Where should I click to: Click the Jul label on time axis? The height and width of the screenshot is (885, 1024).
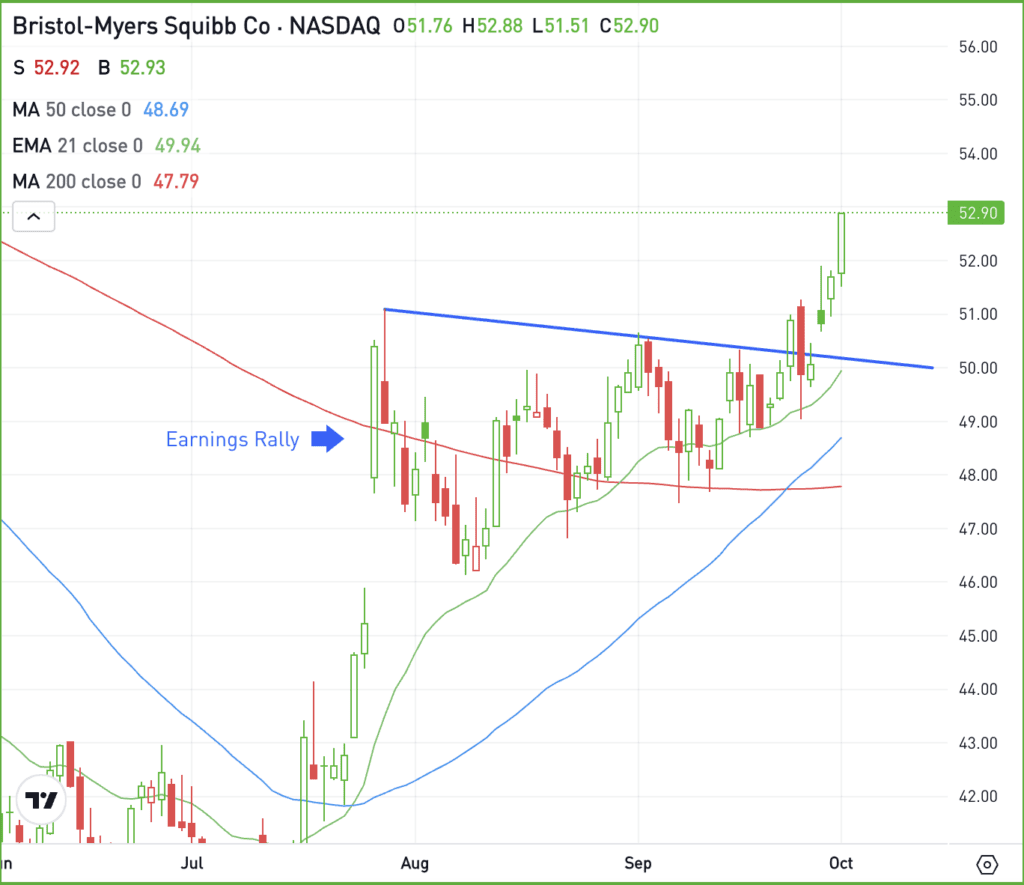coord(192,863)
